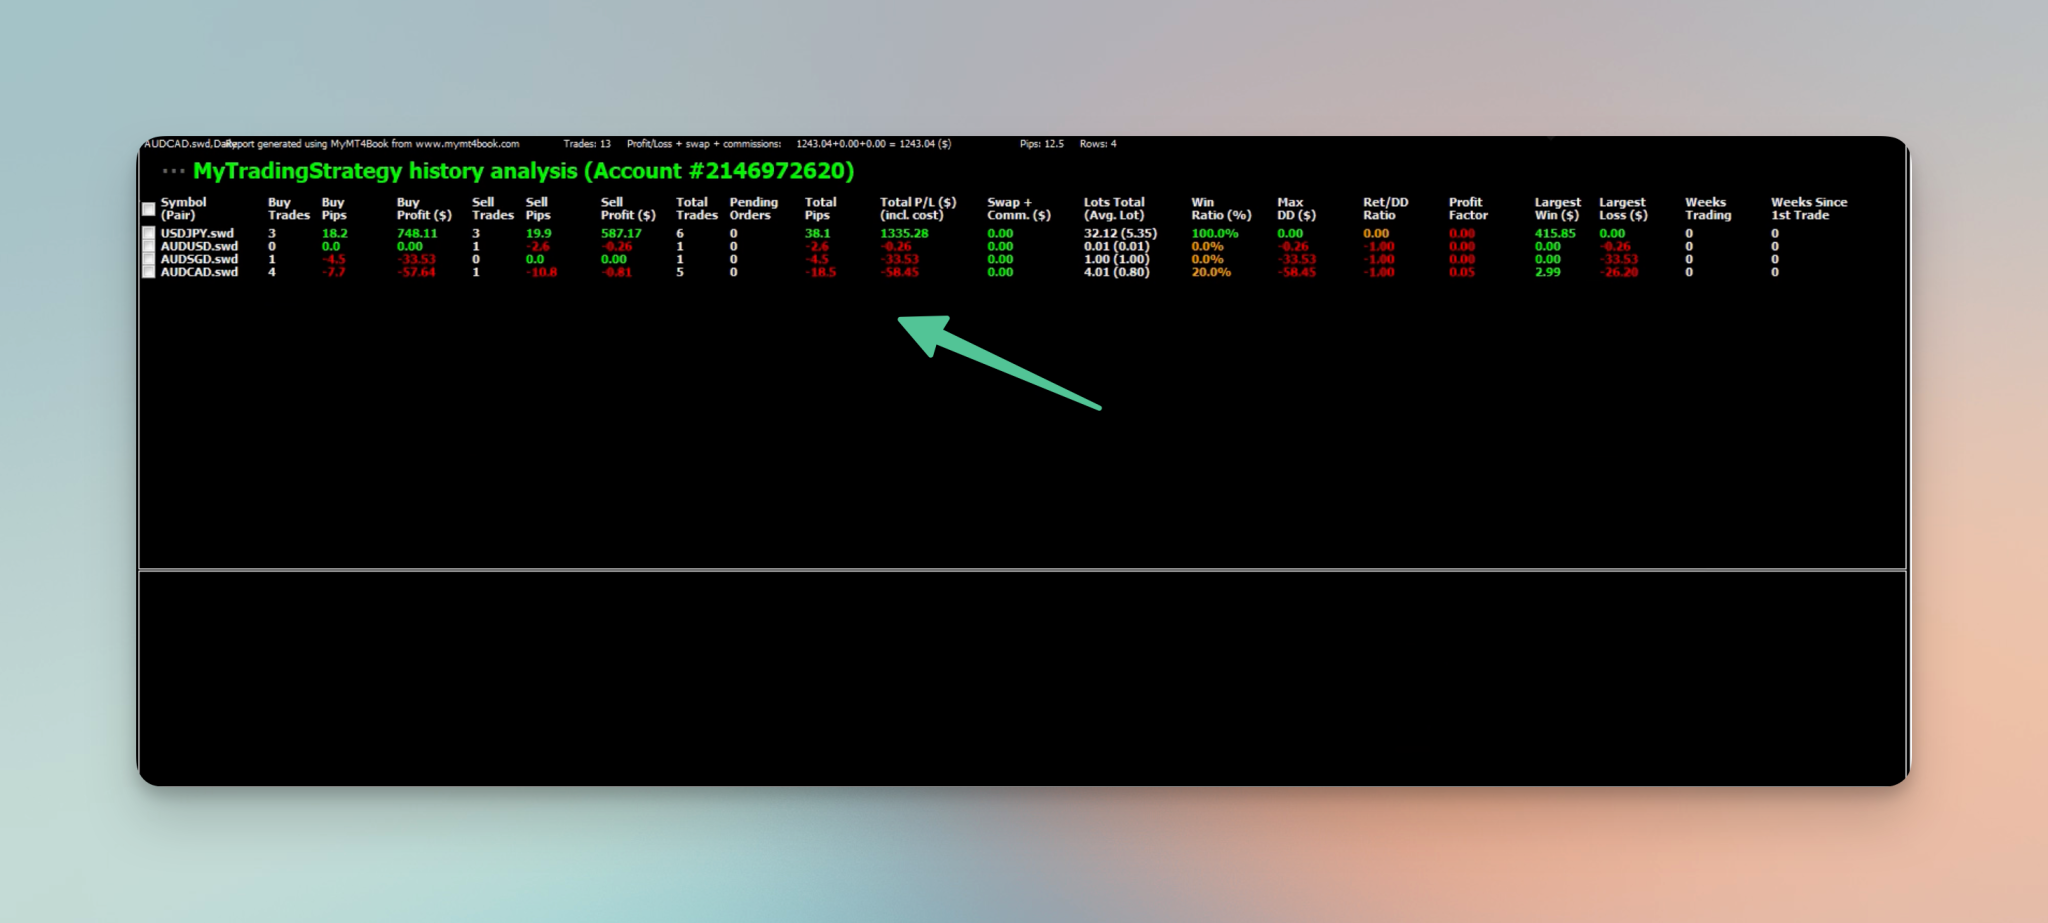Tick the AUDSGD.swd row checkbox
The image size is (2048, 923).
click(149, 259)
